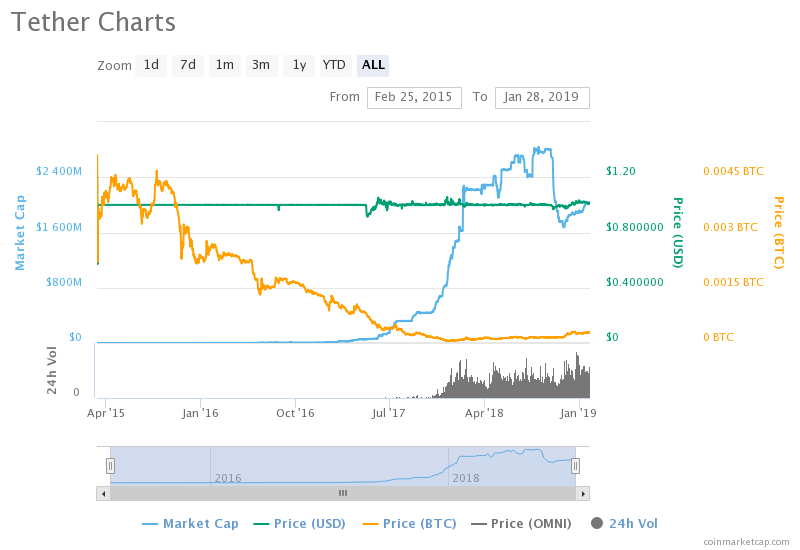The image size is (800, 550).
Task: Toggle the Market Cap series label
Action: pos(200,523)
